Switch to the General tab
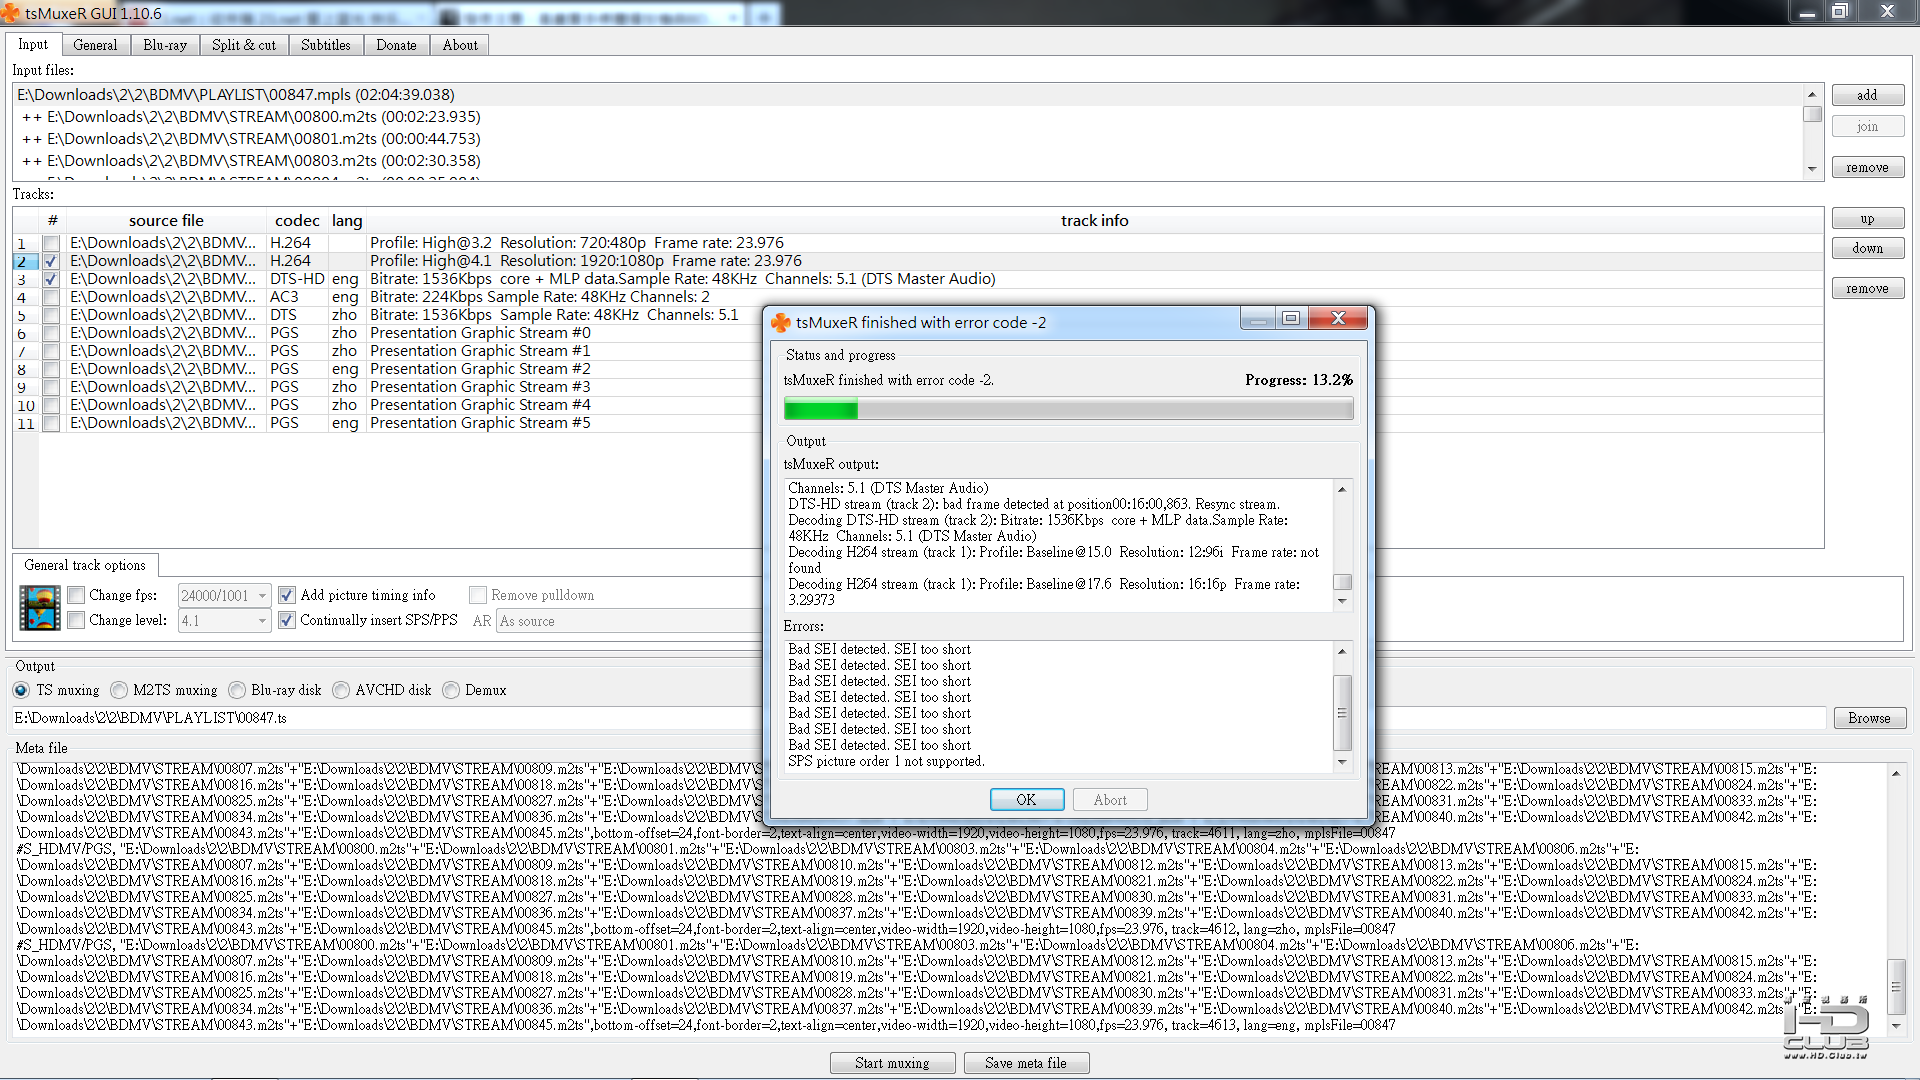1920x1080 pixels. pyautogui.click(x=95, y=45)
